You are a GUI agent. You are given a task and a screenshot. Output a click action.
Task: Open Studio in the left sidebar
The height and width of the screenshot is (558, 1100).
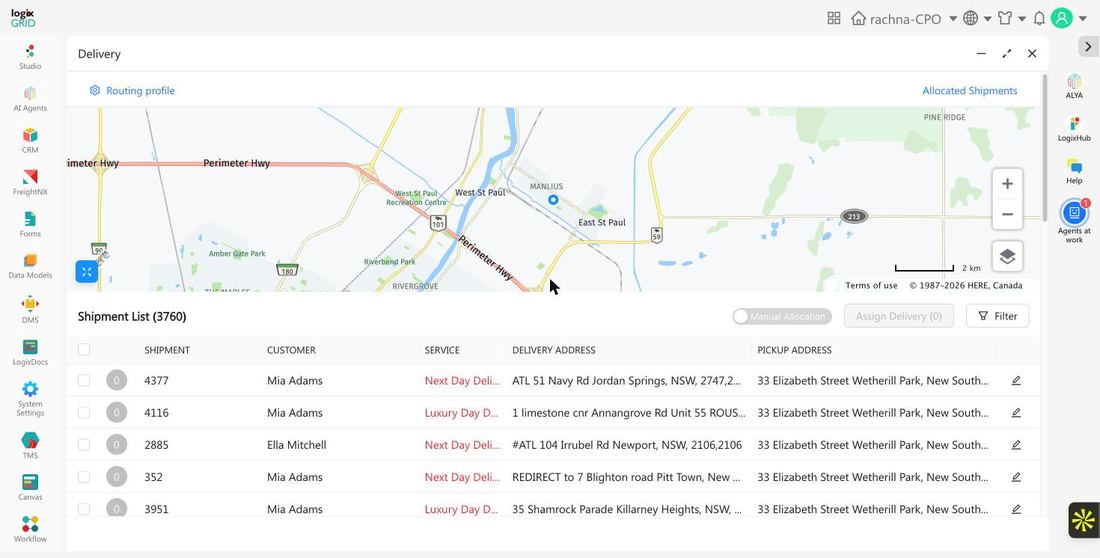(29, 57)
